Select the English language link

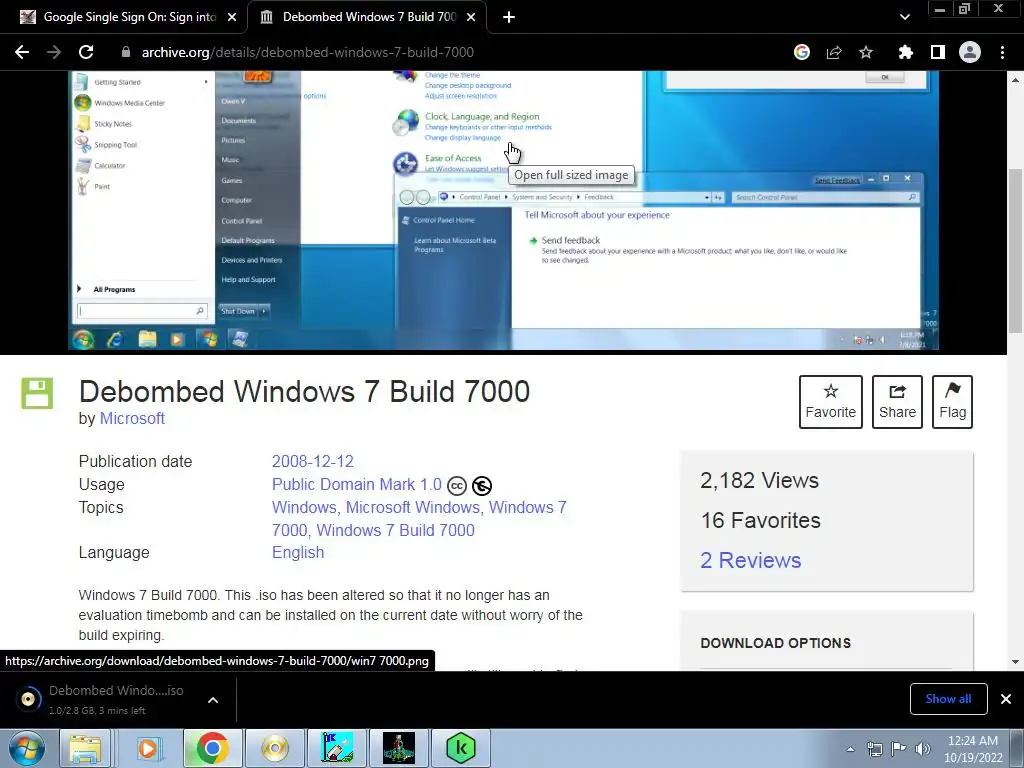[x=298, y=552]
